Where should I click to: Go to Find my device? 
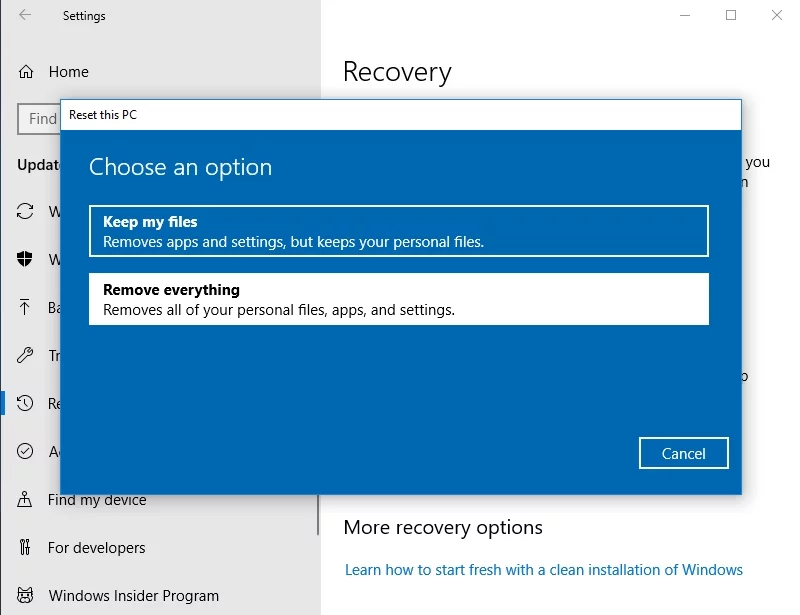(x=96, y=500)
